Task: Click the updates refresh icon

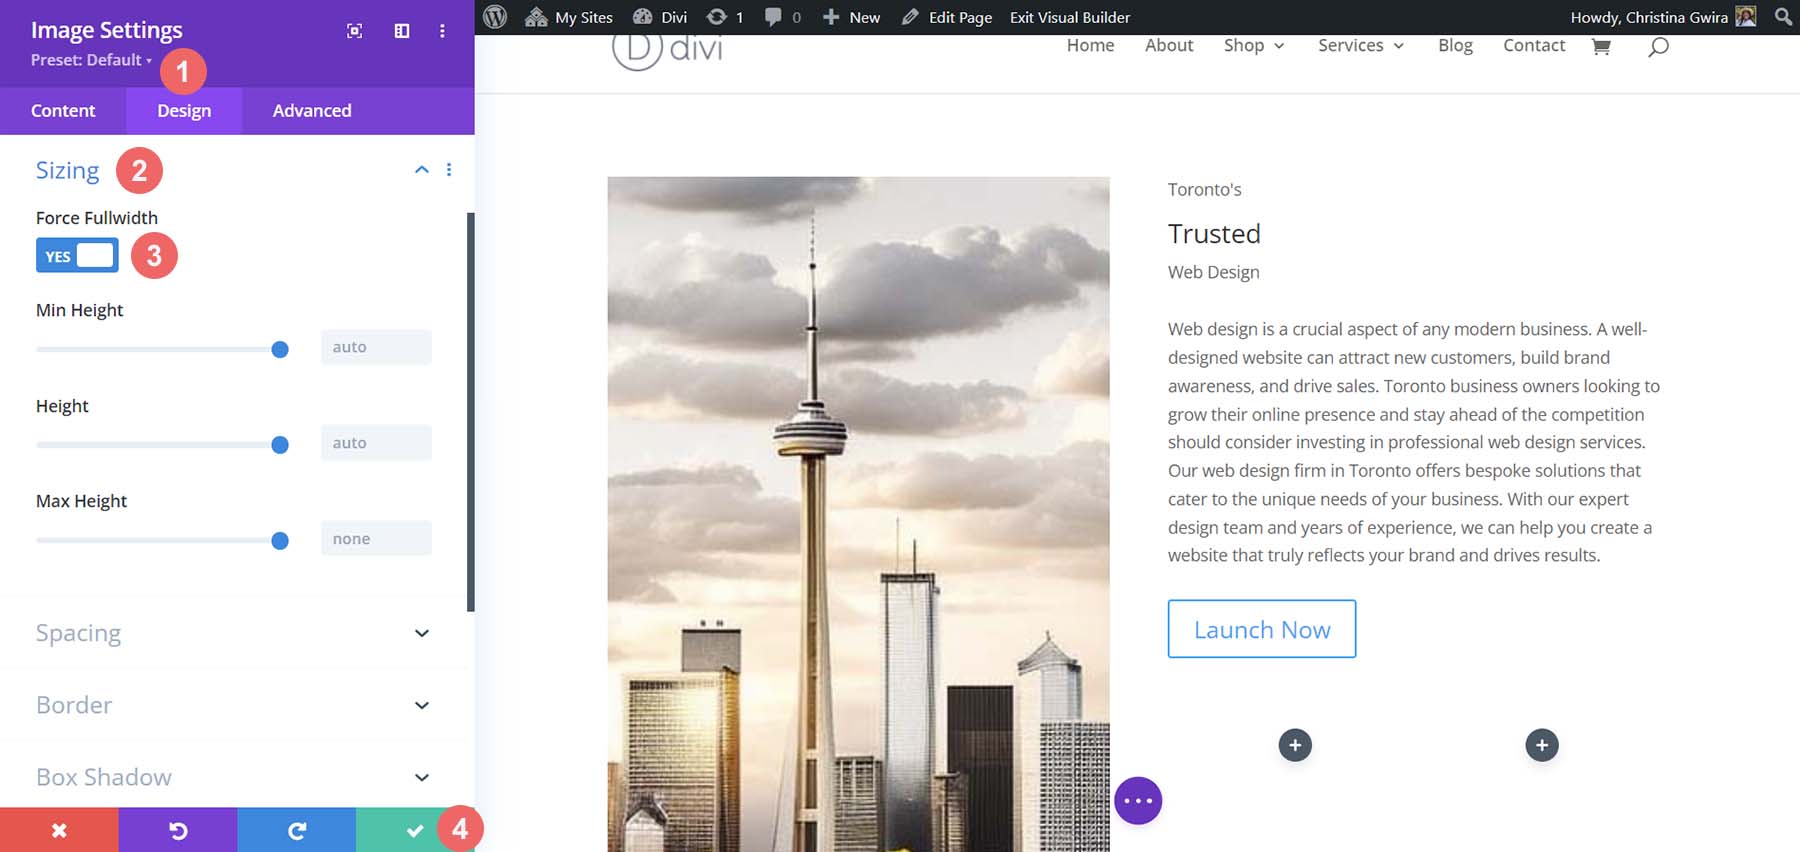Action: click(716, 17)
